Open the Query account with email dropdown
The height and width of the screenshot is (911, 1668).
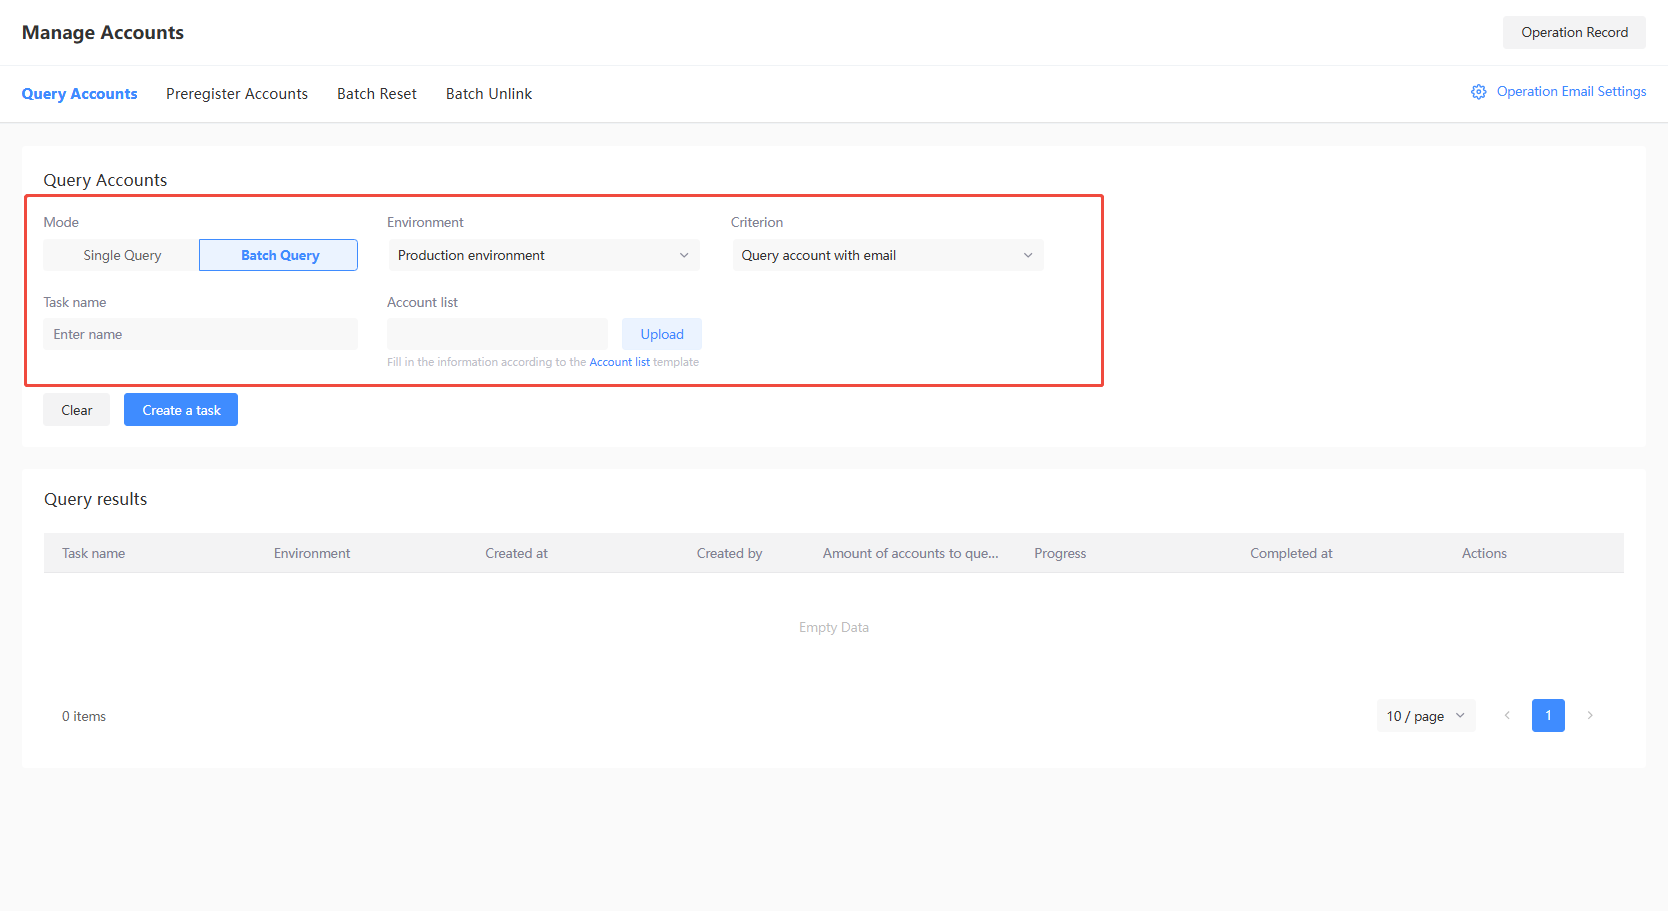click(888, 255)
